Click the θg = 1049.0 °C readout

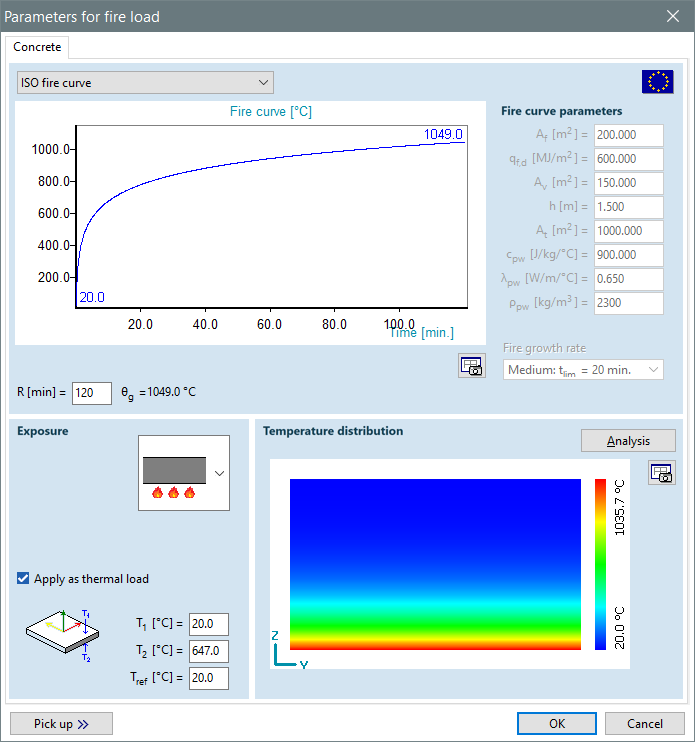coord(158,392)
